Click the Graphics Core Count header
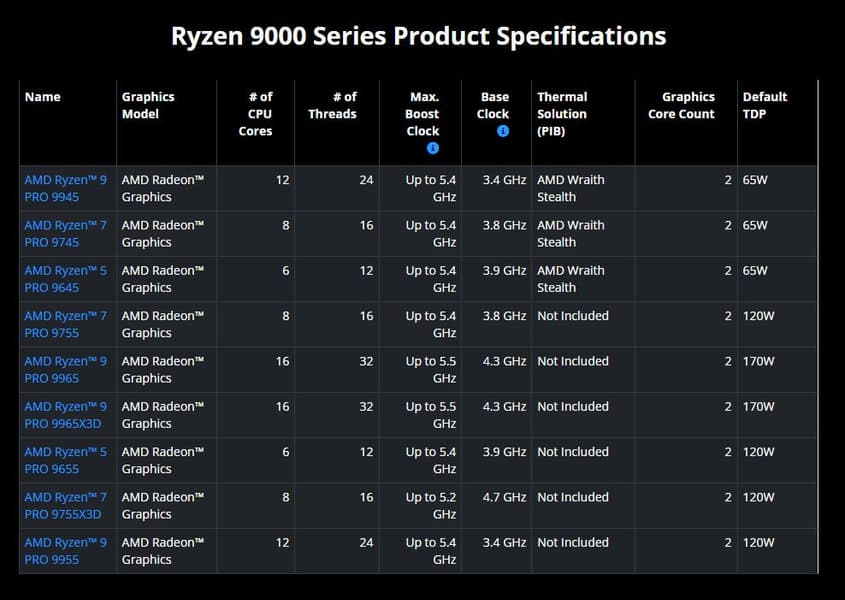Image resolution: width=845 pixels, height=600 pixels. coord(682,105)
